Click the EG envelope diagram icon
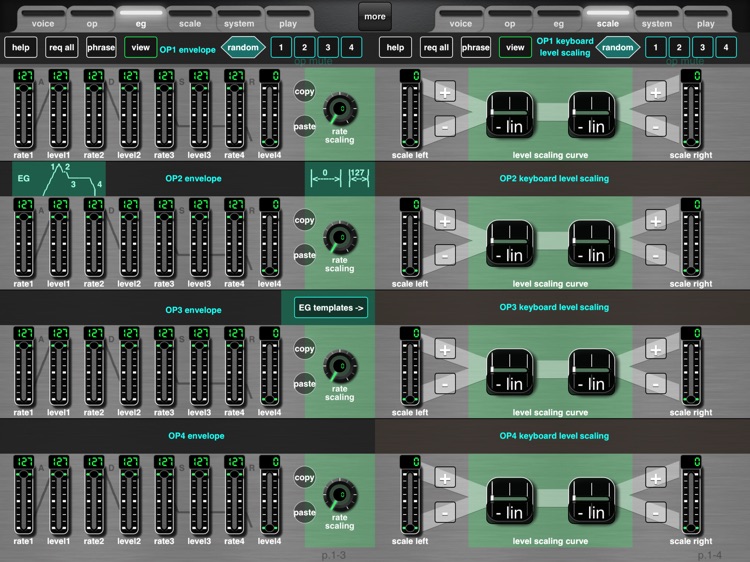The width and height of the screenshot is (750, 562). (59, 178)
